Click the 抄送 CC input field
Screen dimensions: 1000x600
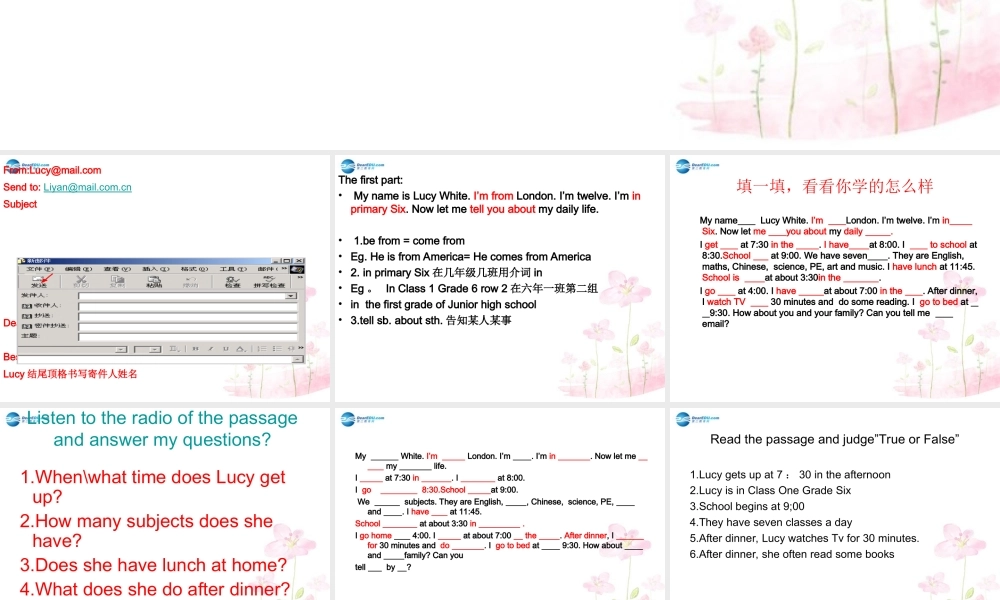click(x=188, y=316)
